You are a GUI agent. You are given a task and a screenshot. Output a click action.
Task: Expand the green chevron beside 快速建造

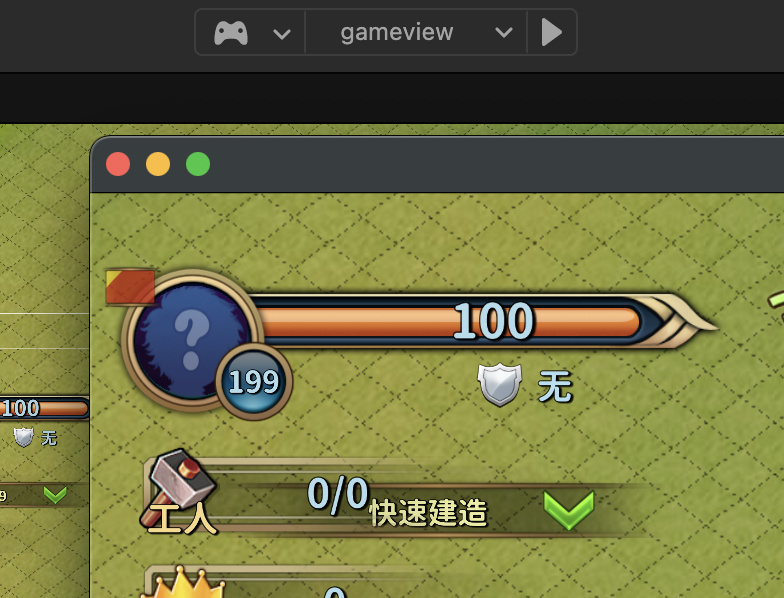569,510
